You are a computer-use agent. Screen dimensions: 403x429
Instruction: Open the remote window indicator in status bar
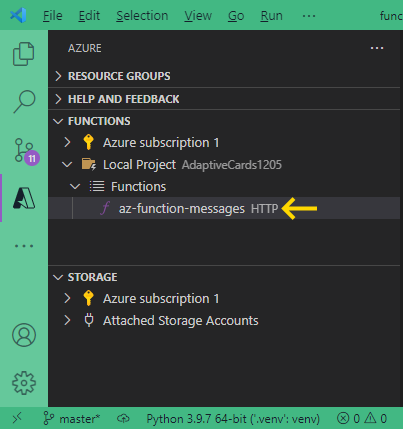click(17, 418)
